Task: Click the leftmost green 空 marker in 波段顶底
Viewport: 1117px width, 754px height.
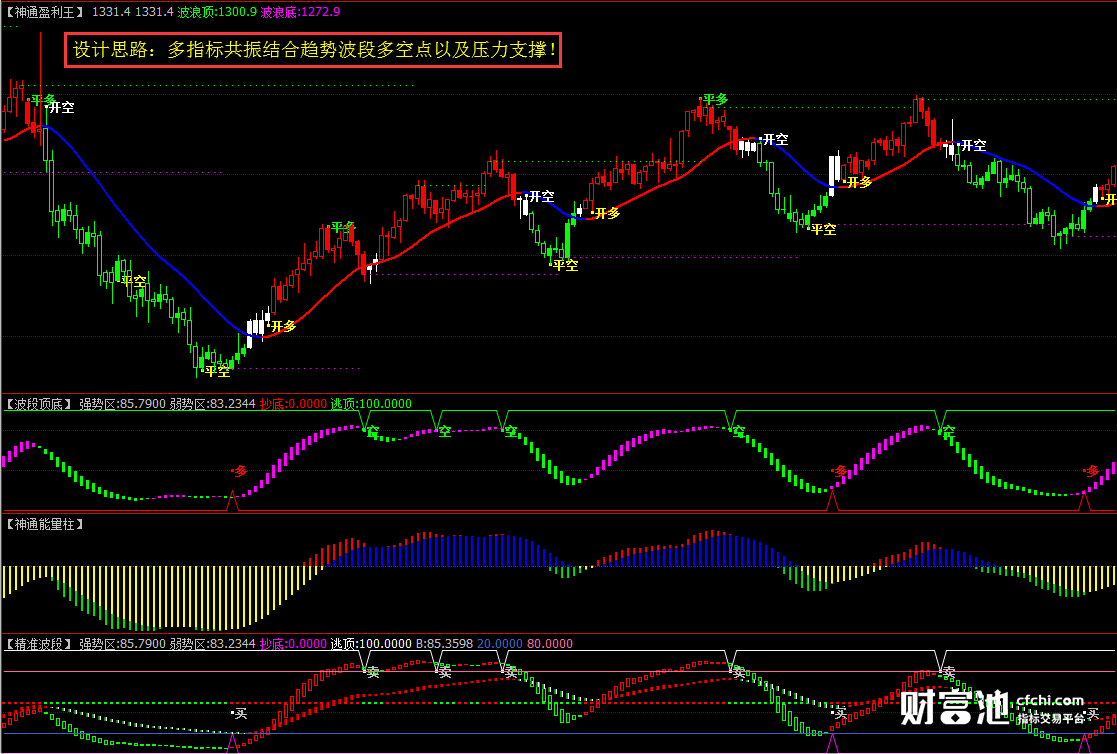Action: 373,431
